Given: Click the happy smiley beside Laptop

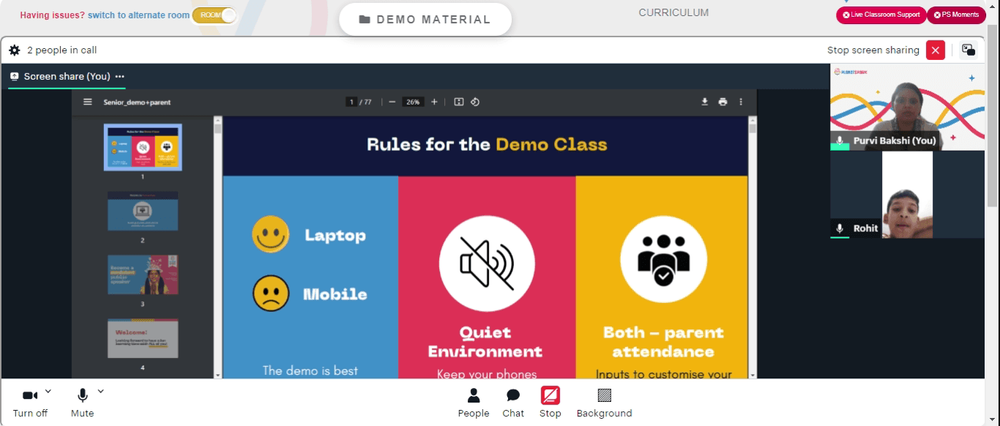Looking at the screenshot, I should (270, 235).
